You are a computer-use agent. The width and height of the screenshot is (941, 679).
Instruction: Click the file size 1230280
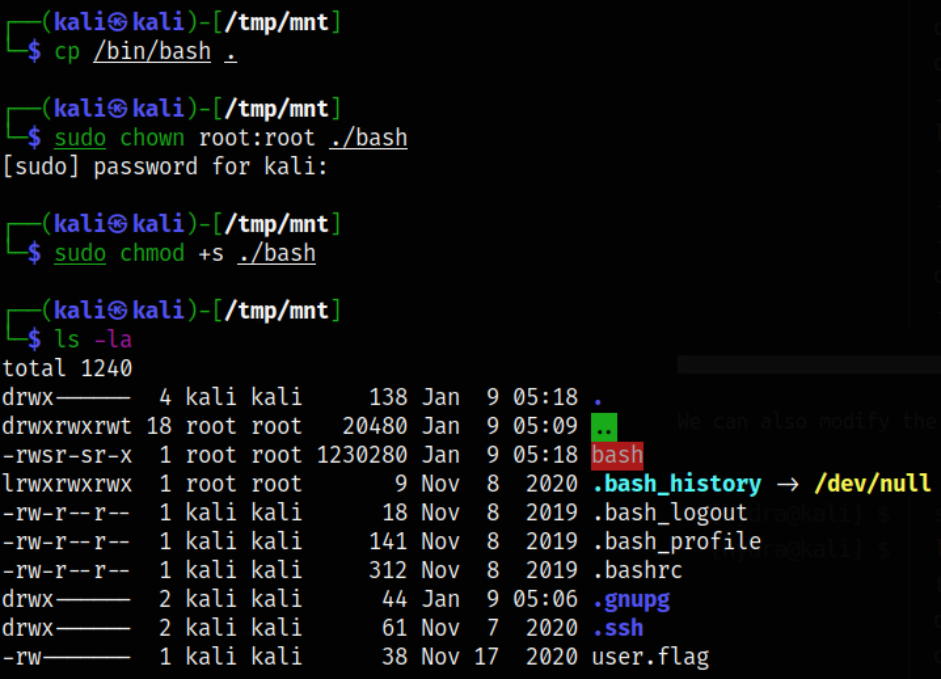[362, 455]
